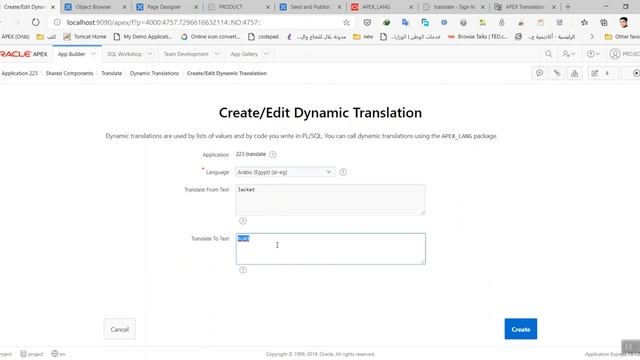640x360 pixels.
Task: Switch to the Page Designer tab
Action: [x=167, y=7]
